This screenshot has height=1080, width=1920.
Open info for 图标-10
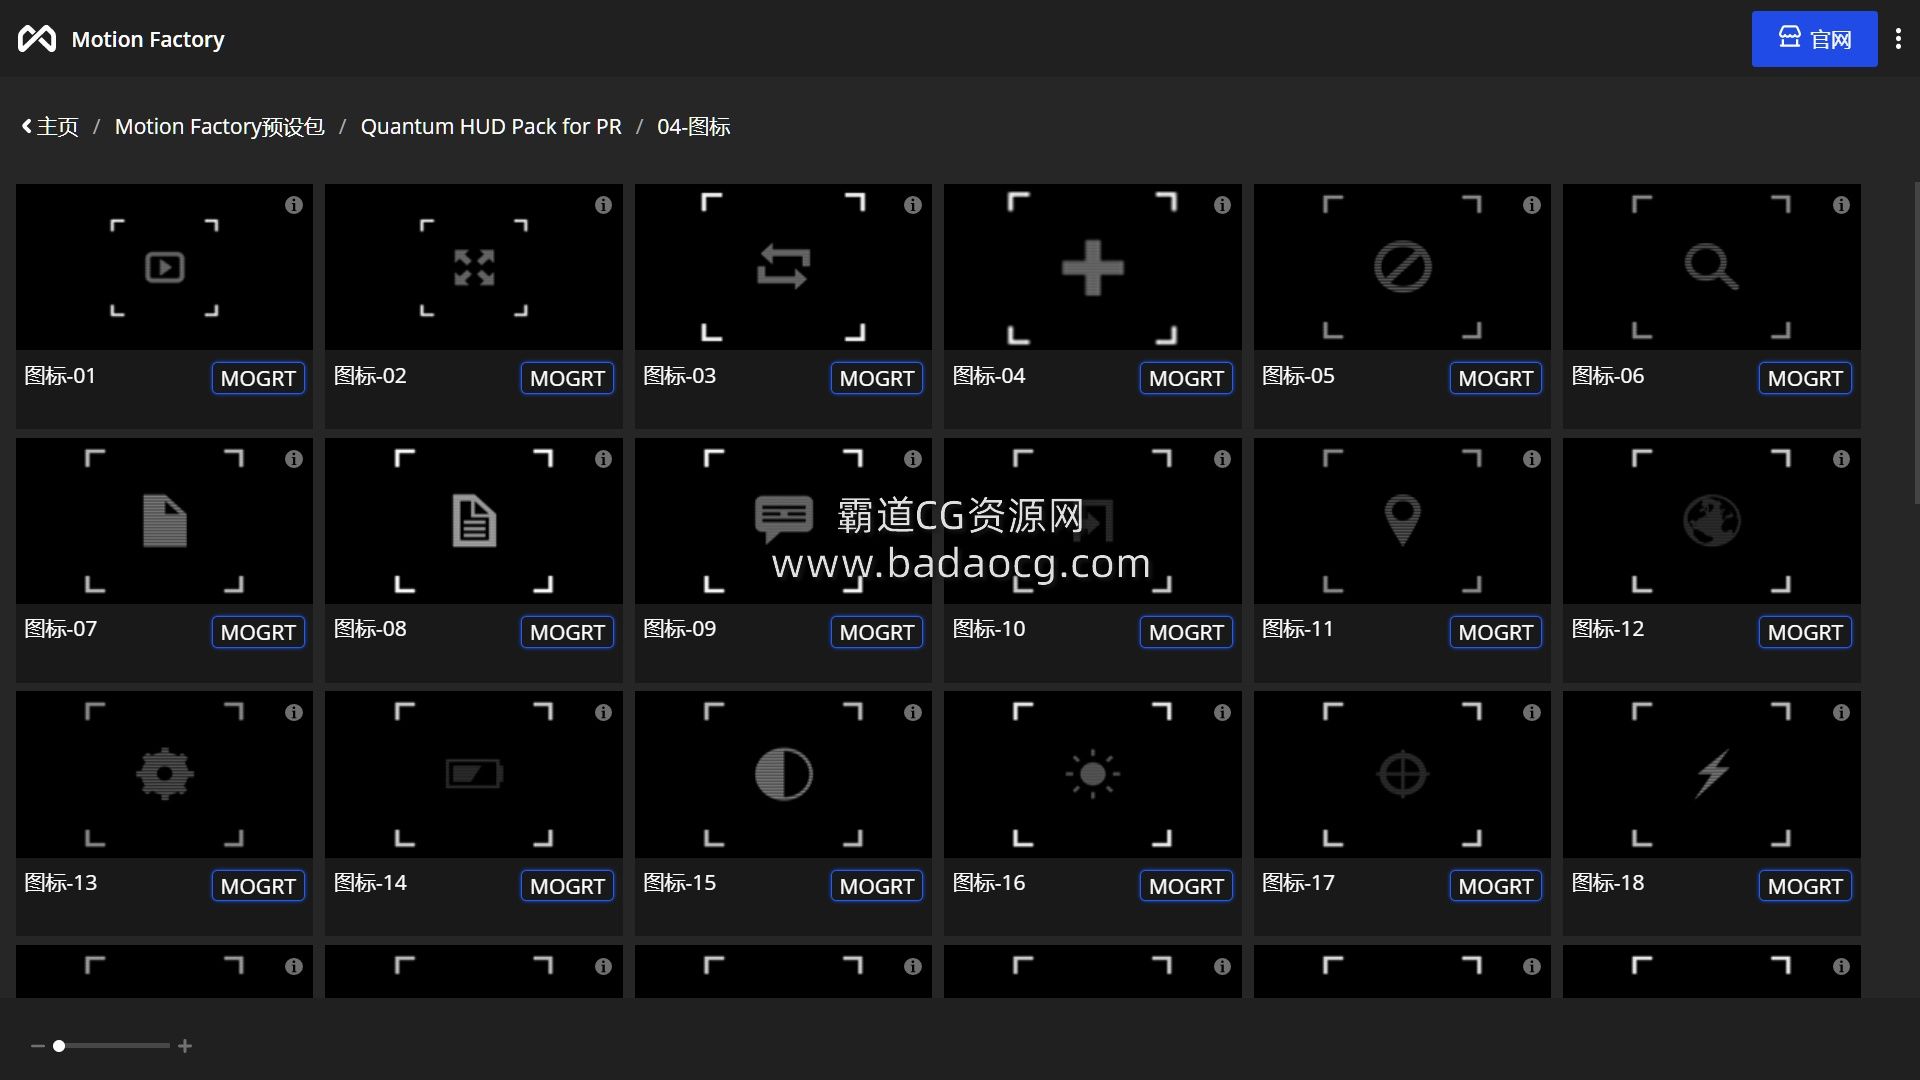[1222, 459]
